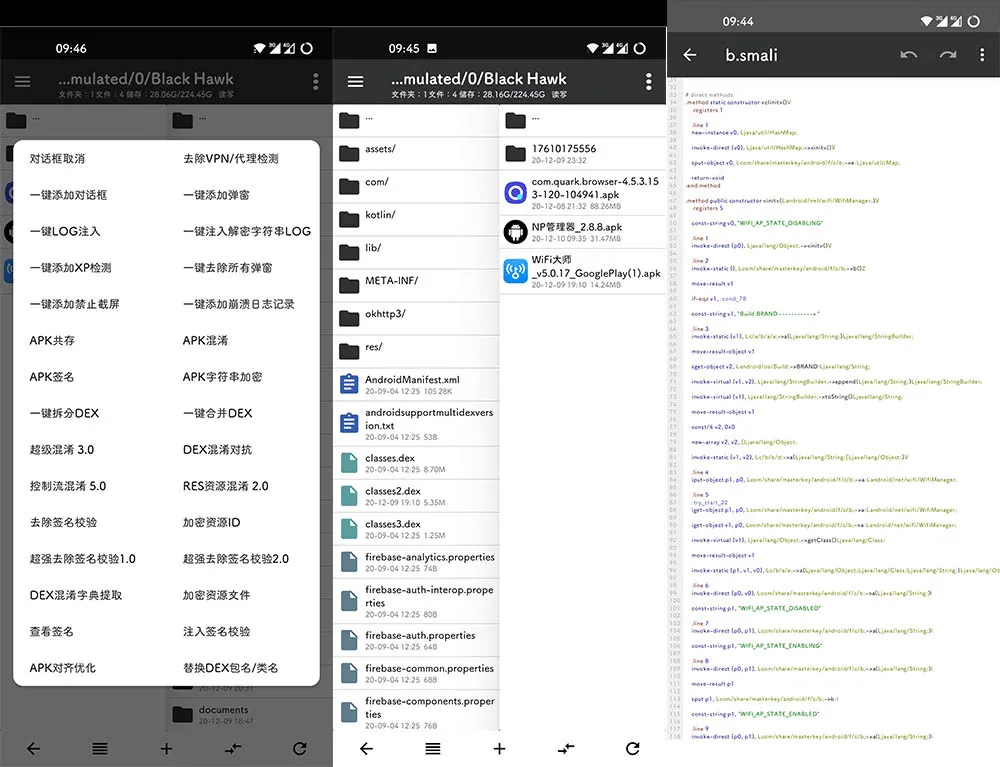Tap the plus icon to add new file

coord(500,748)
